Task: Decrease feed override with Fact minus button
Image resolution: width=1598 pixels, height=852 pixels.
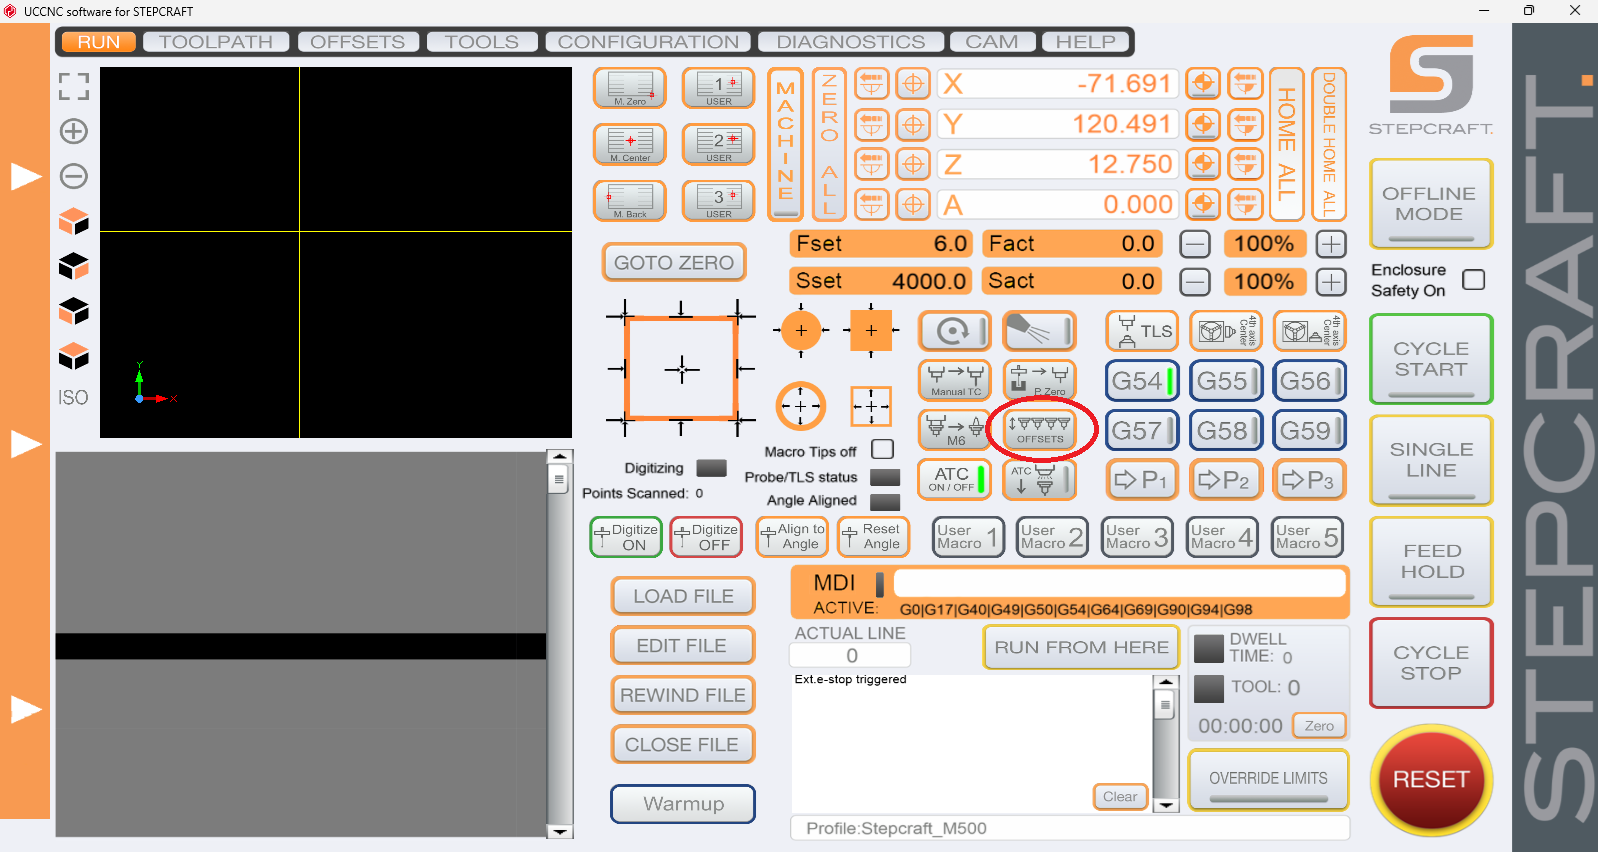Action: (x=1195, y=244)
